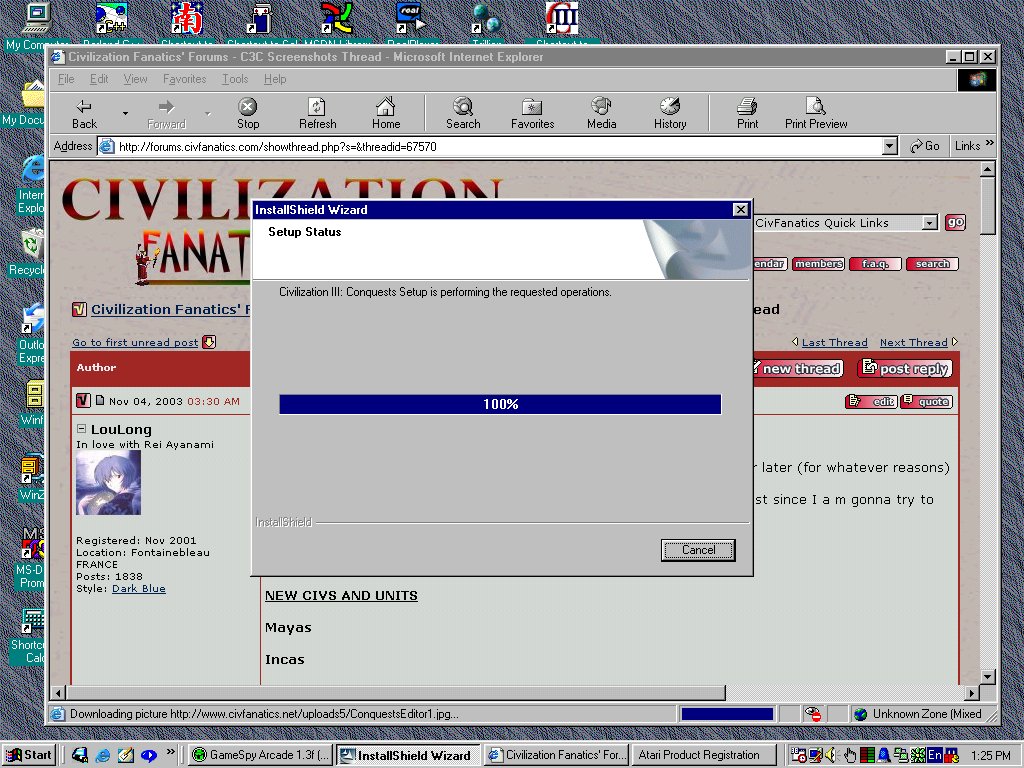Follow the Last Thread link
1024x768 pixels.
tap(835, 342)
